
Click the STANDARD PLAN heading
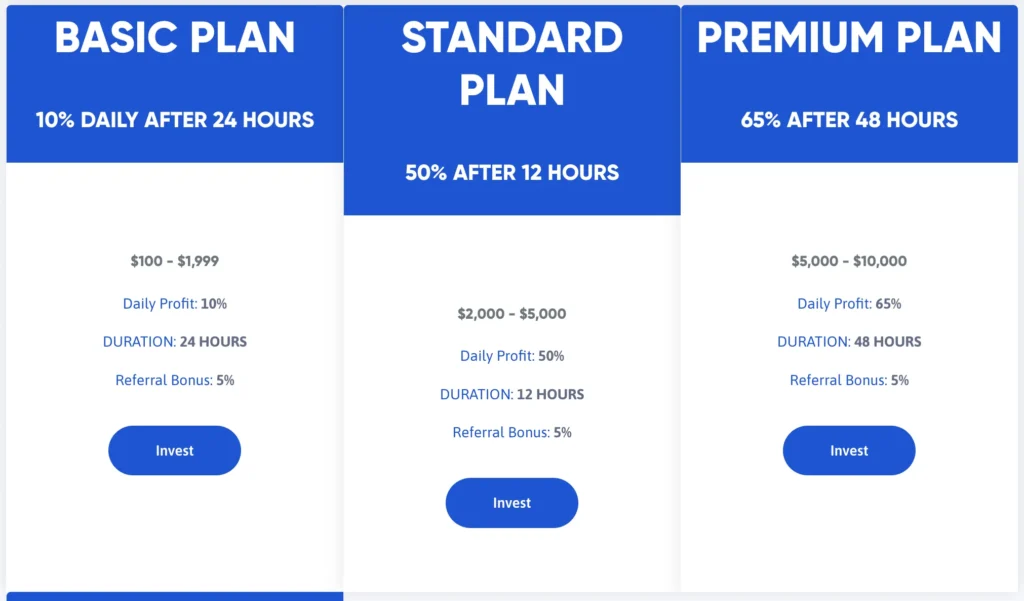[512, 64]
